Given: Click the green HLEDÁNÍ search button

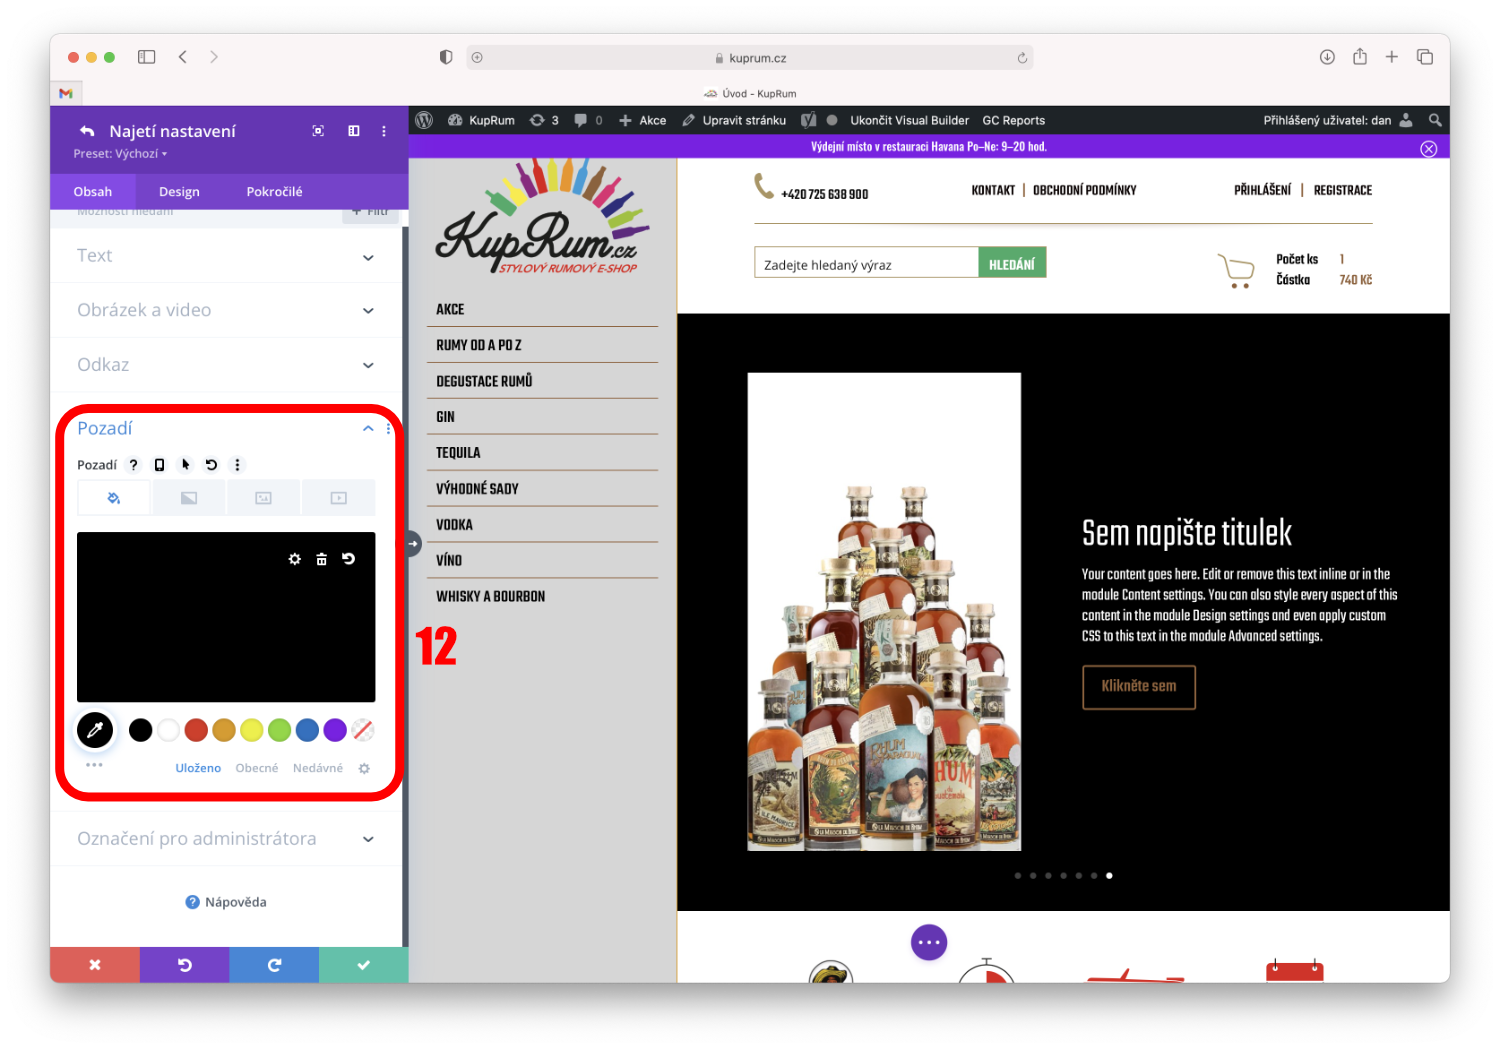Looking at the screenshot, I should click(x=1011, y=264).
